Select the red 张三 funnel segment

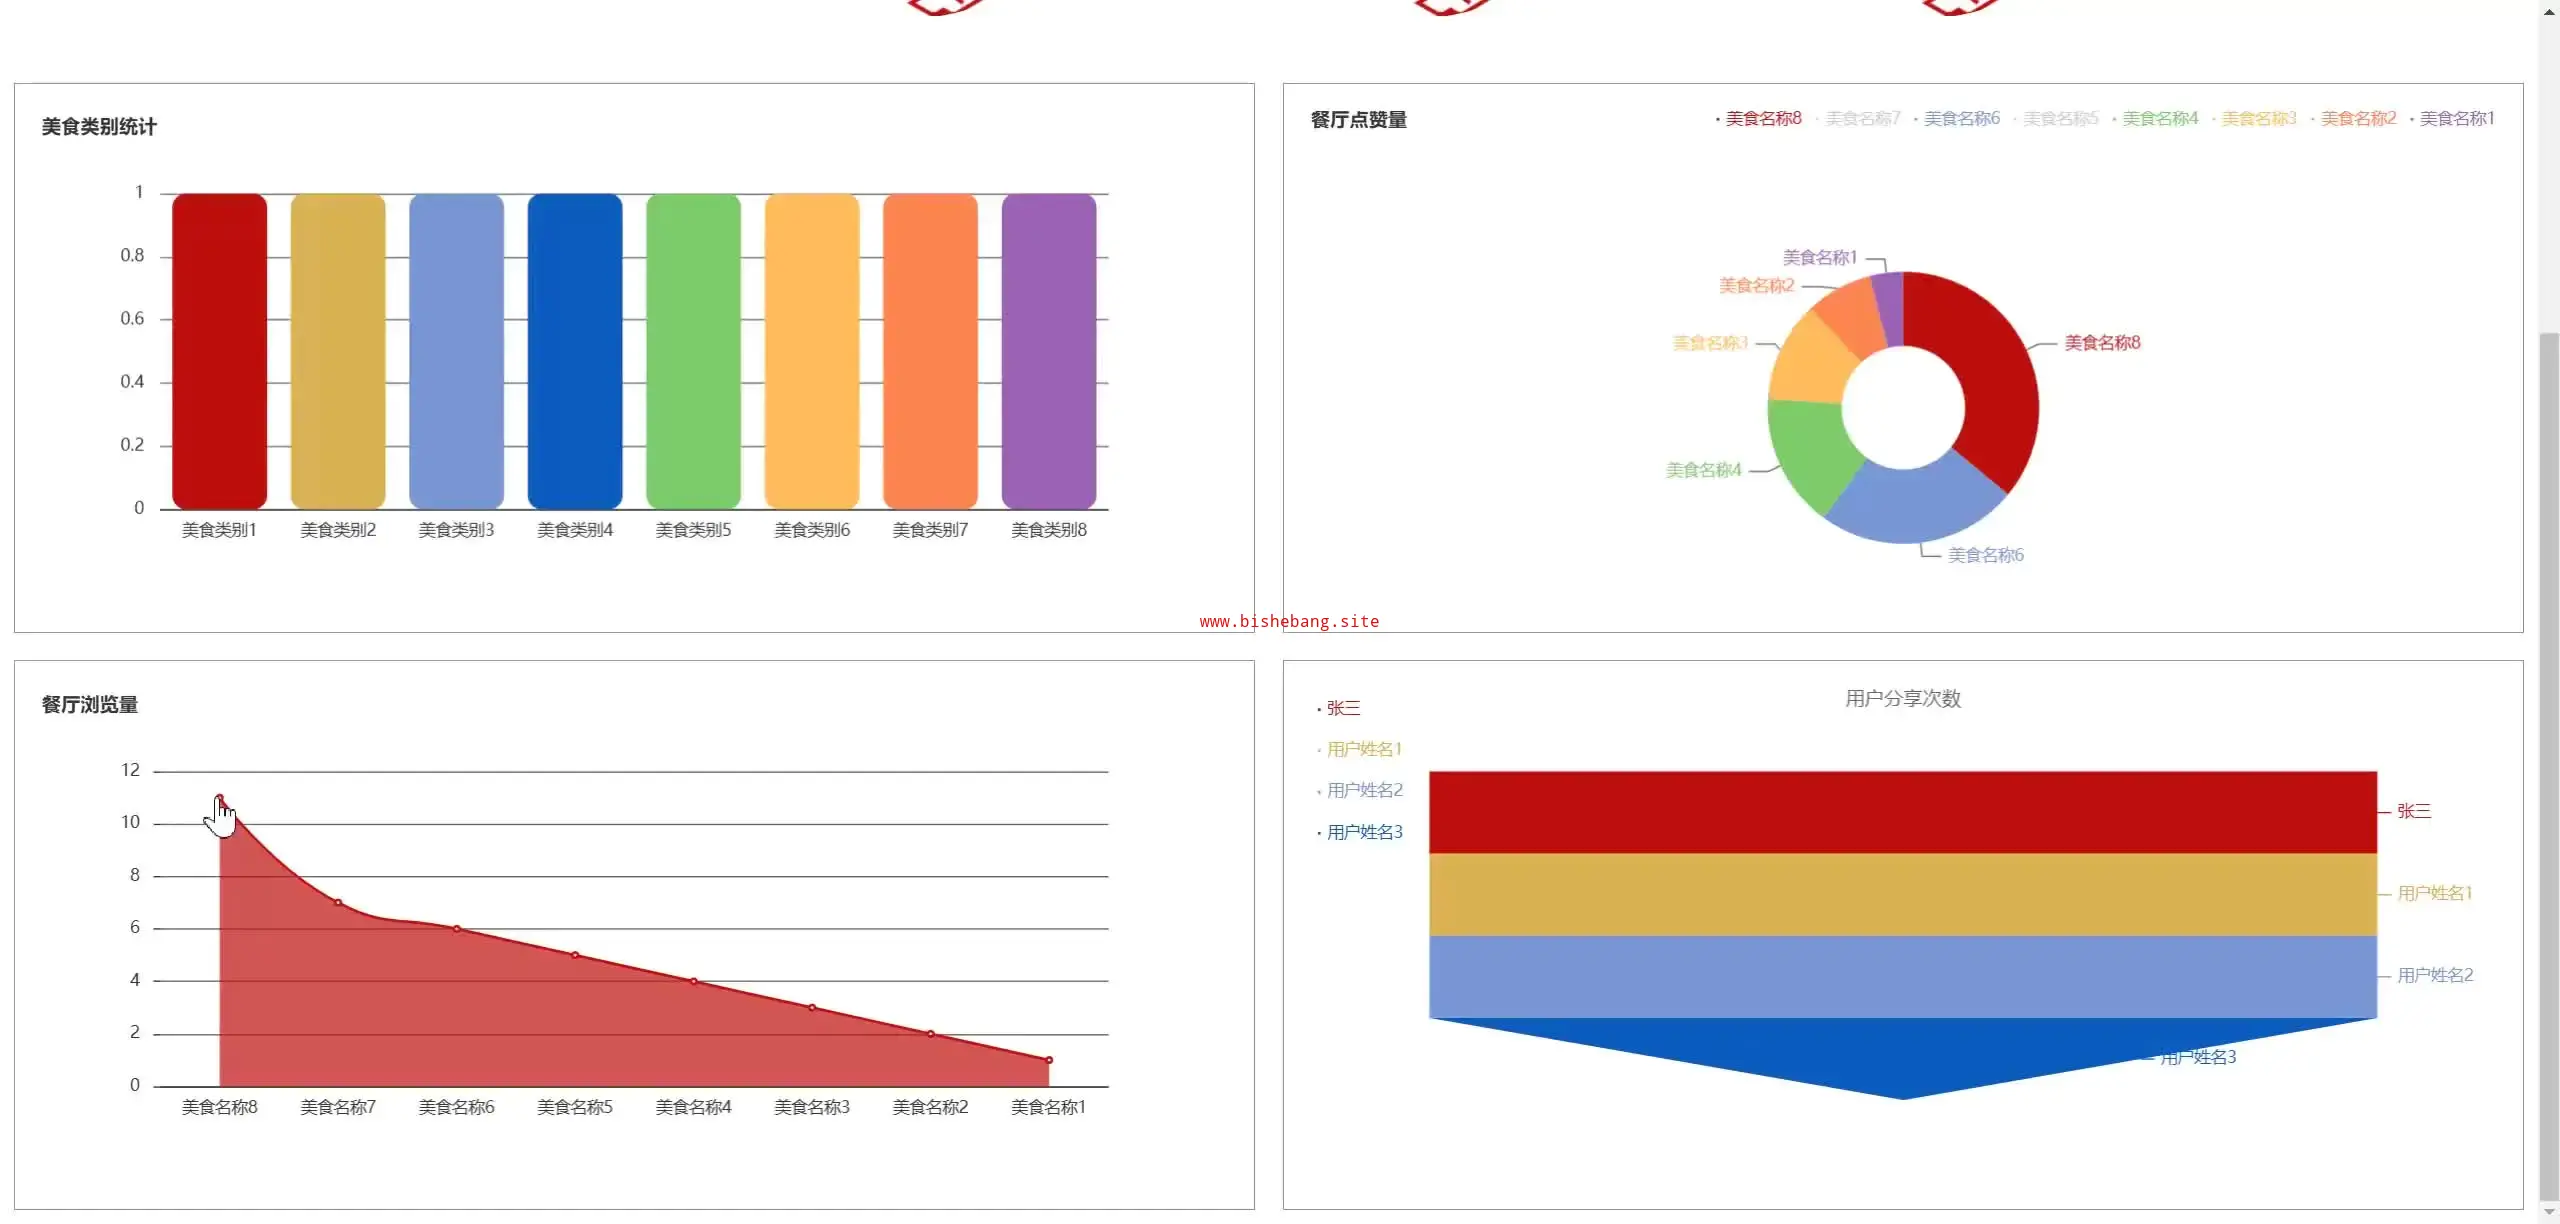(1902, 812)
